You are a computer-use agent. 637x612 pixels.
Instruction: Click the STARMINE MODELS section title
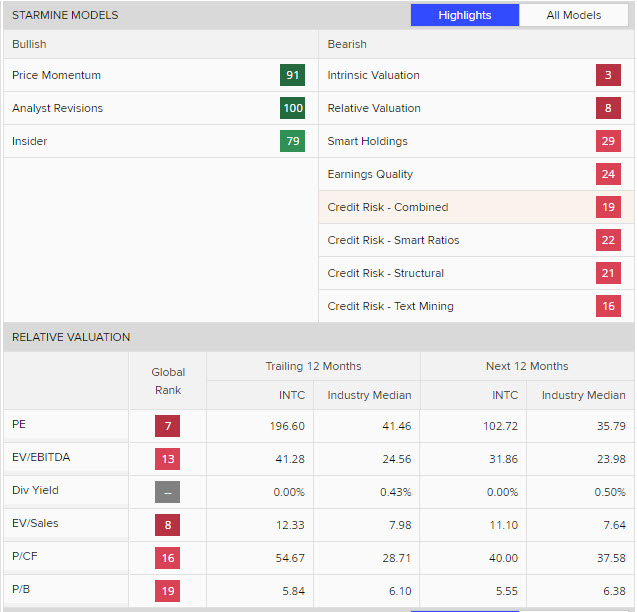pos(65,15)
